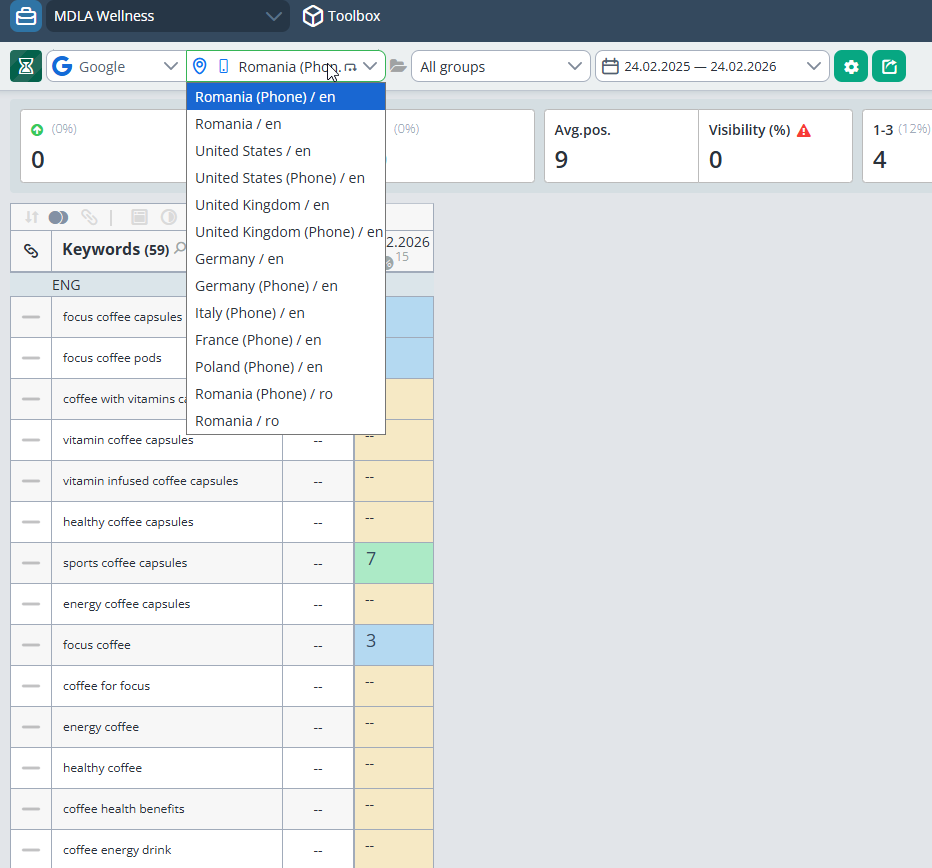932x868 pixels.
Task: Click keyword 'sports coffee capsules'
Action: [x=125, y=563]
